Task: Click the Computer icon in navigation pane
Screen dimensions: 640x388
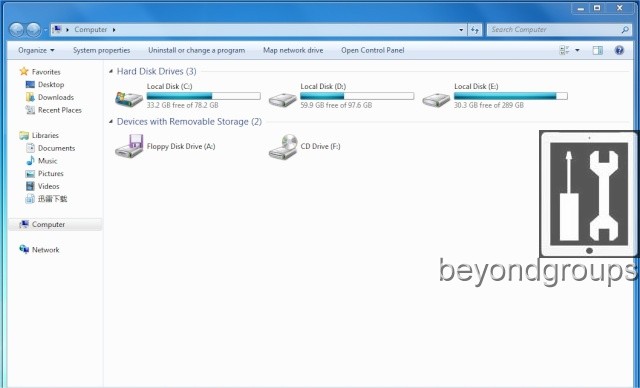Action: click(x=24, y=224)
